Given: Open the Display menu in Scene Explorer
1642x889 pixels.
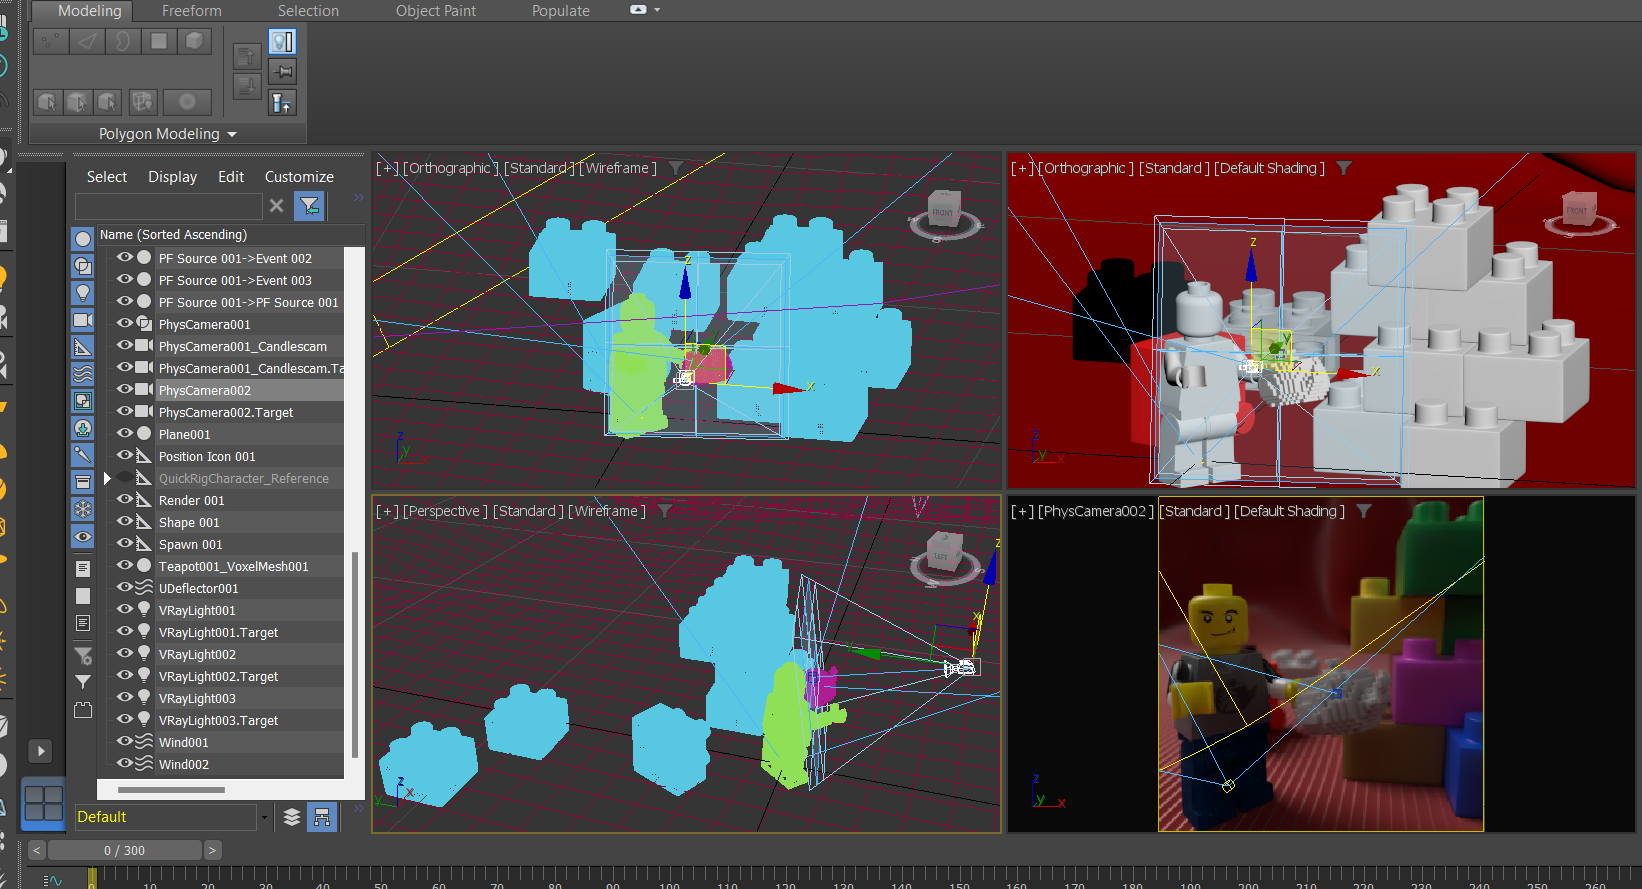Looking at the screenshot, I should pos(172,177).
